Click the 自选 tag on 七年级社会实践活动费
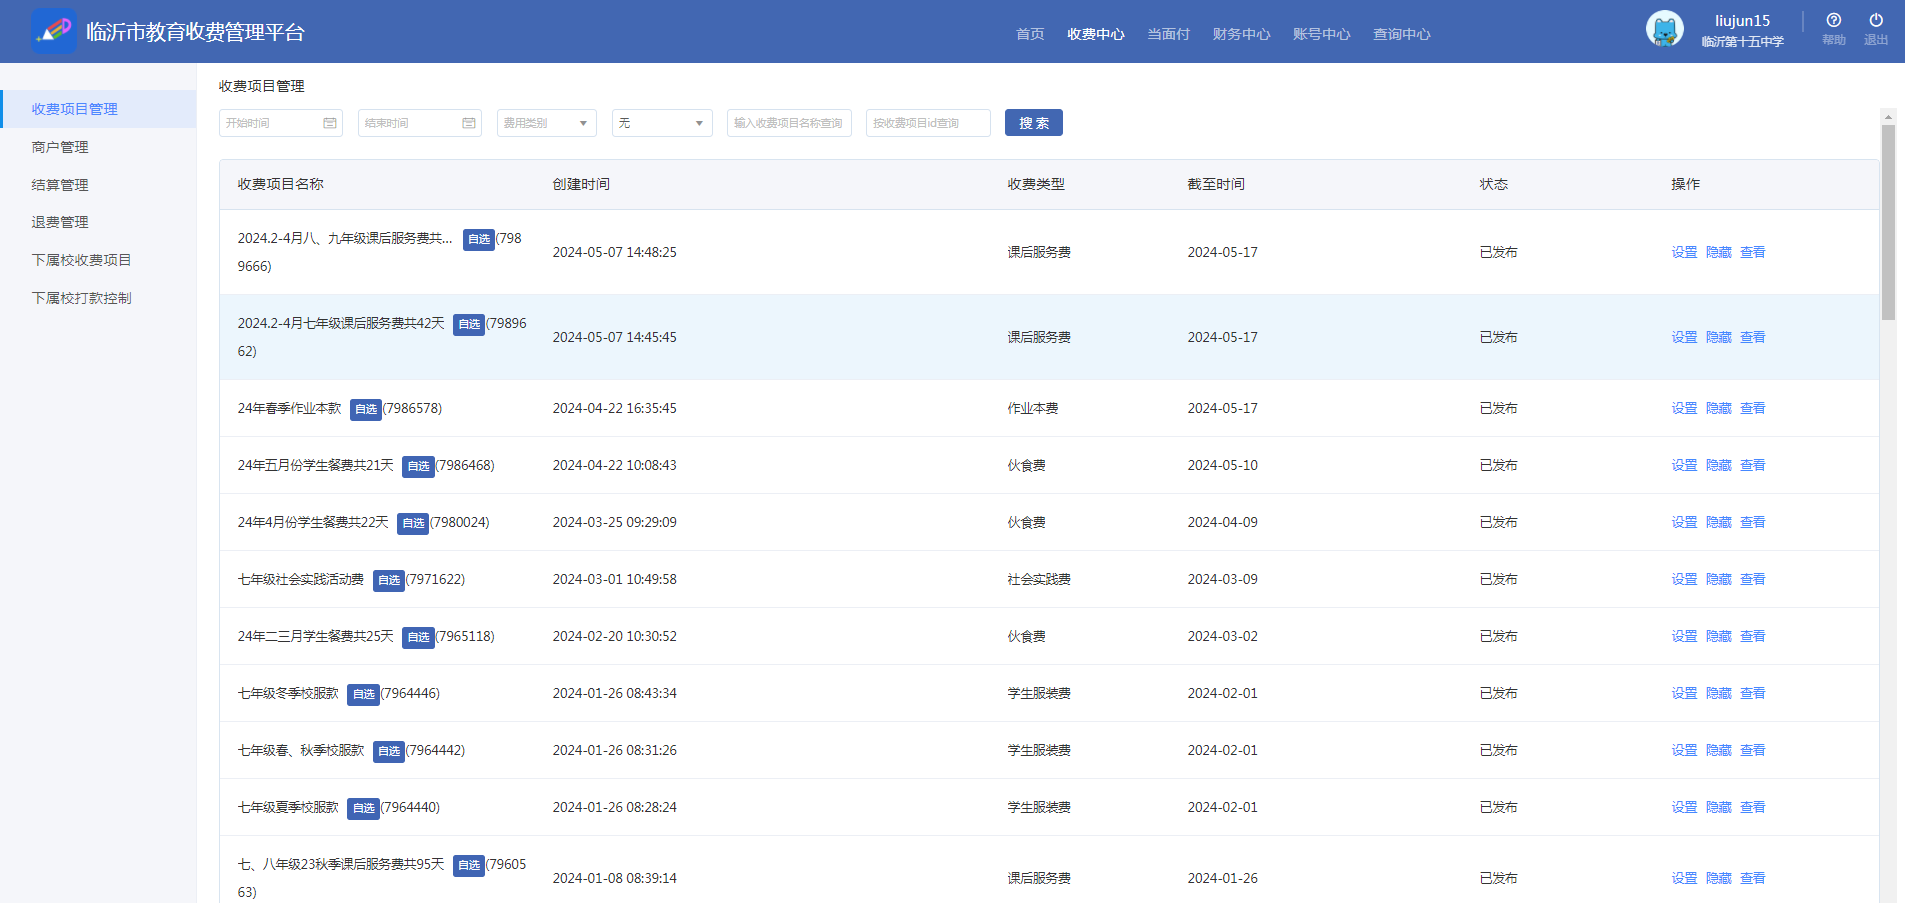The height and width of the screenshot is (903, 1905). [389, 580]
